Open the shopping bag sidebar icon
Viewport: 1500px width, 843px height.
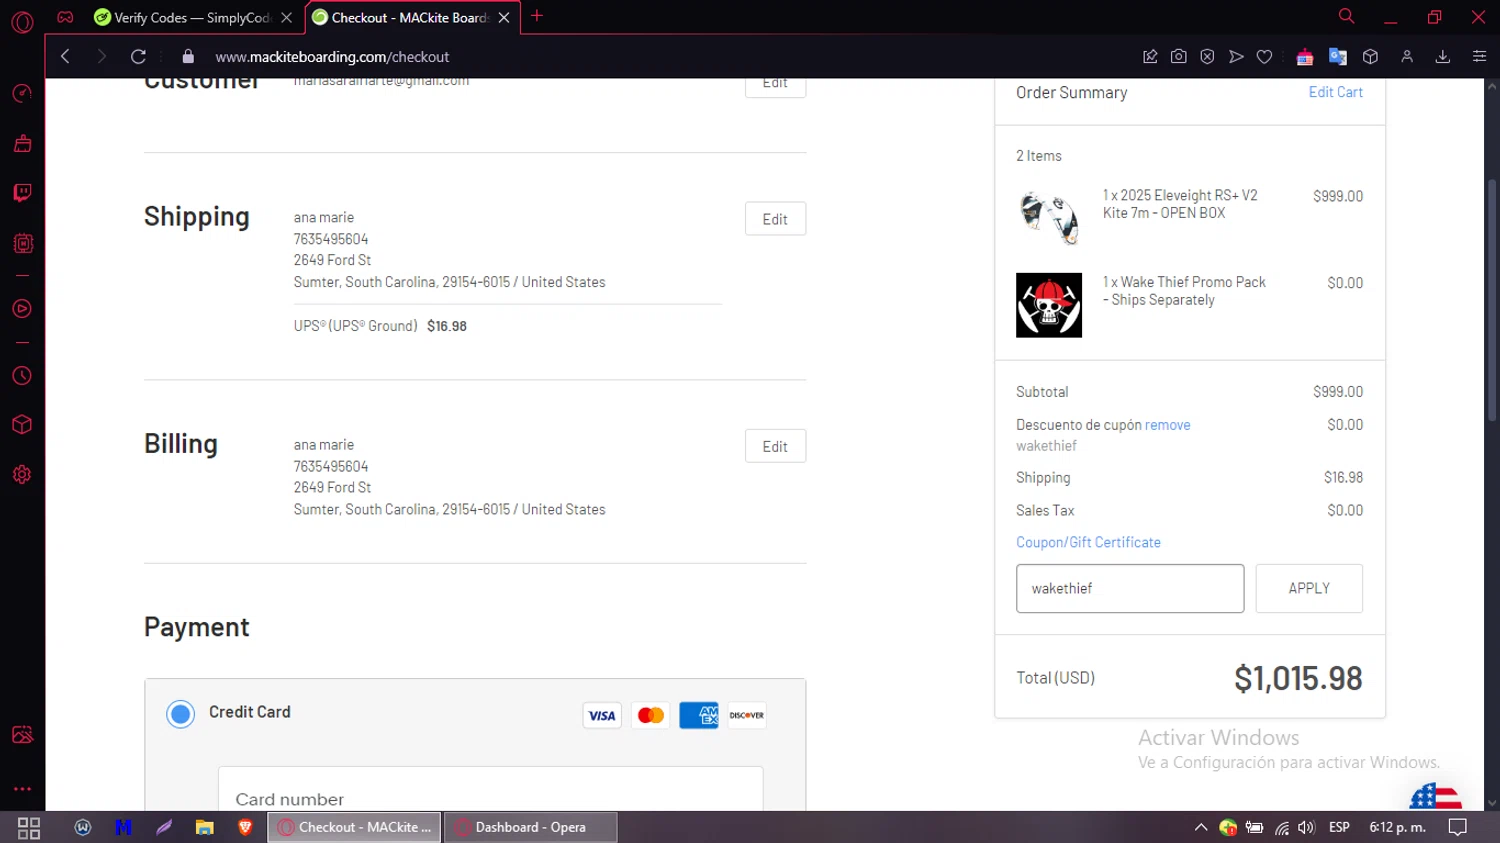(x=22, y=143)
